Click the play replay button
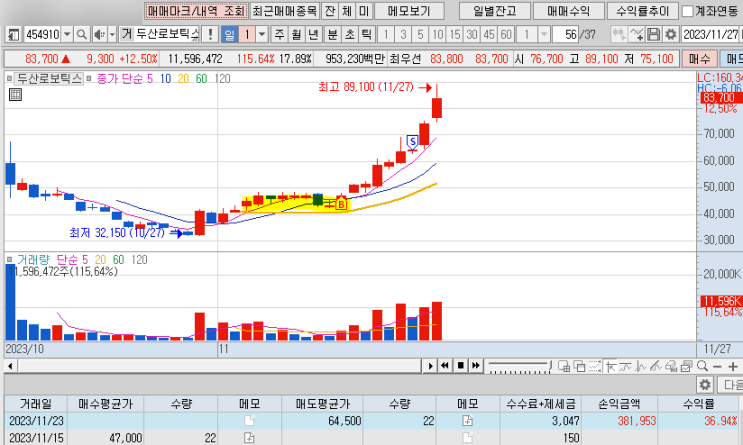The image size is (743, 445). 430,366
